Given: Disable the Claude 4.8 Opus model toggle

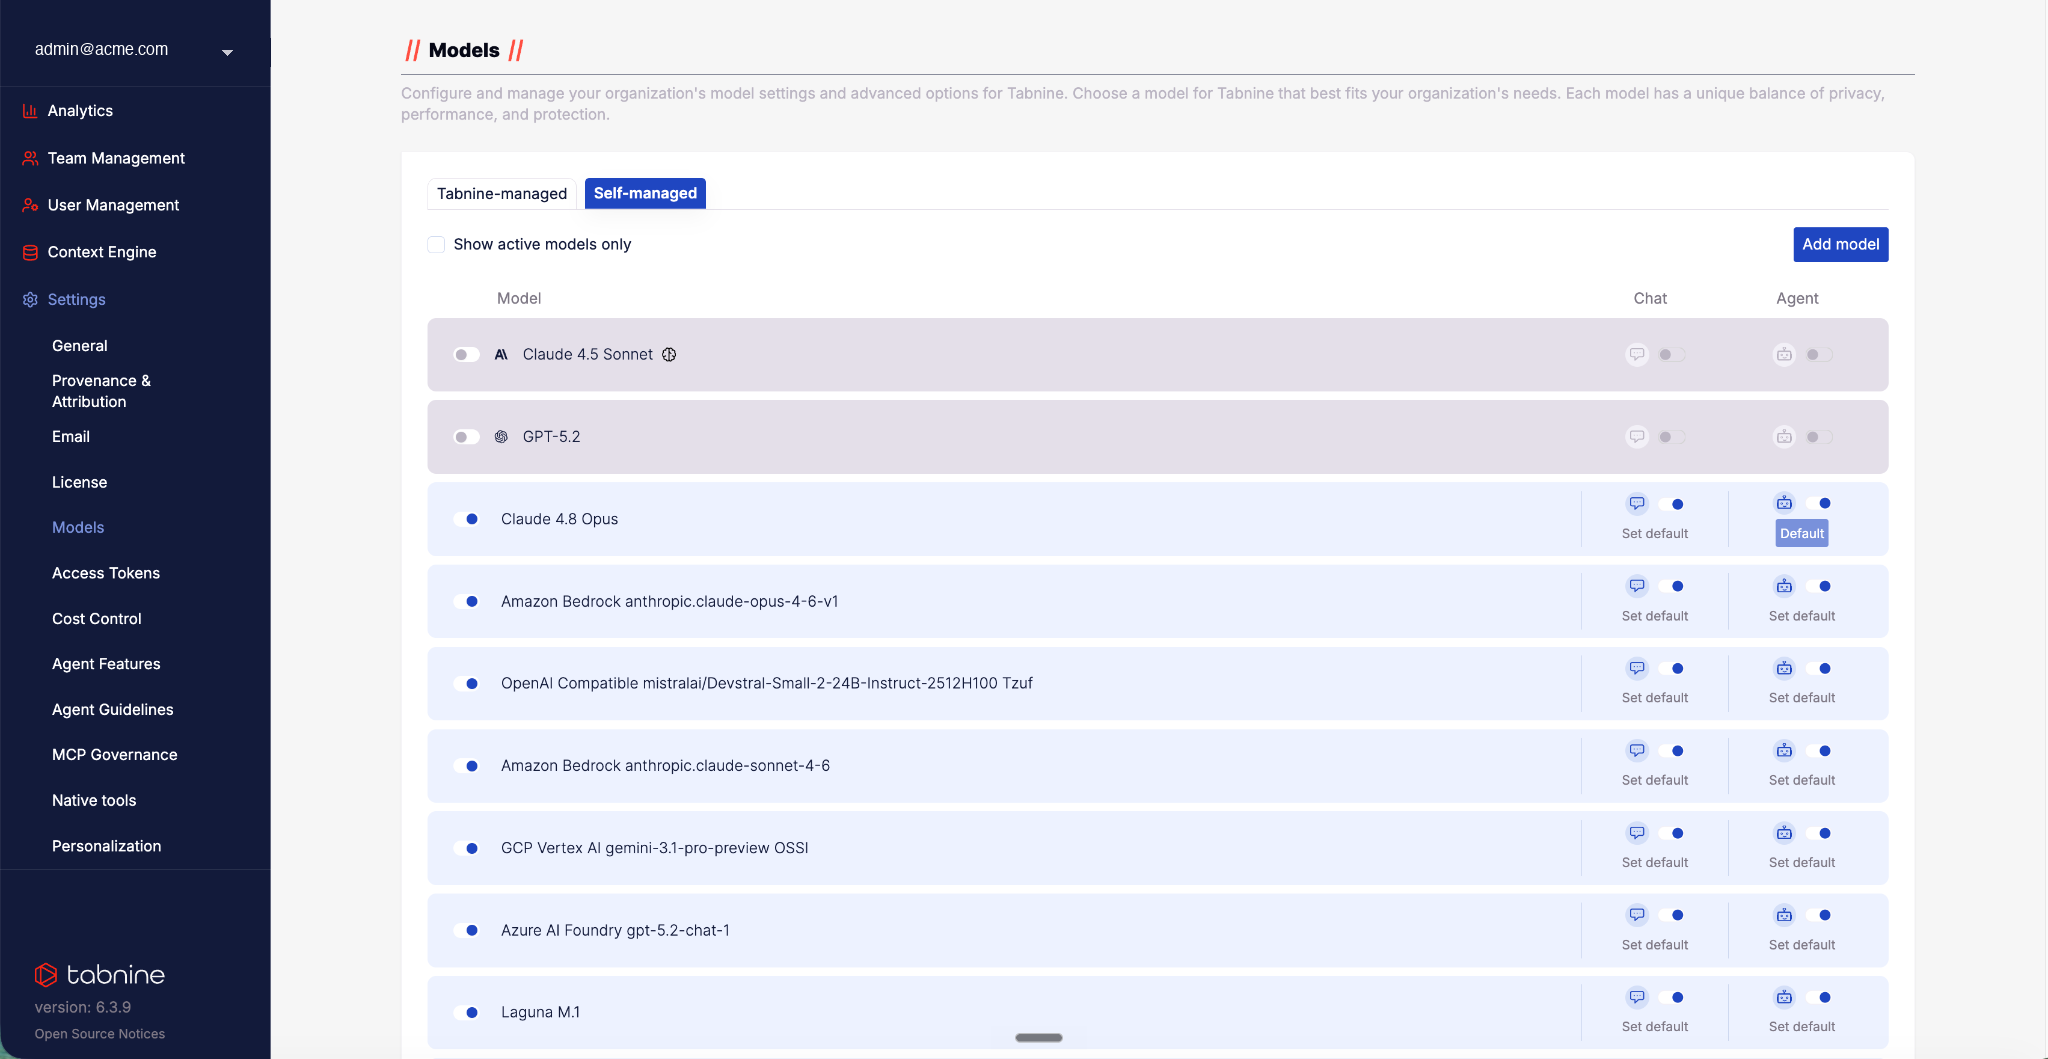Looking at the screenshot, I should [x=466, y=519].
